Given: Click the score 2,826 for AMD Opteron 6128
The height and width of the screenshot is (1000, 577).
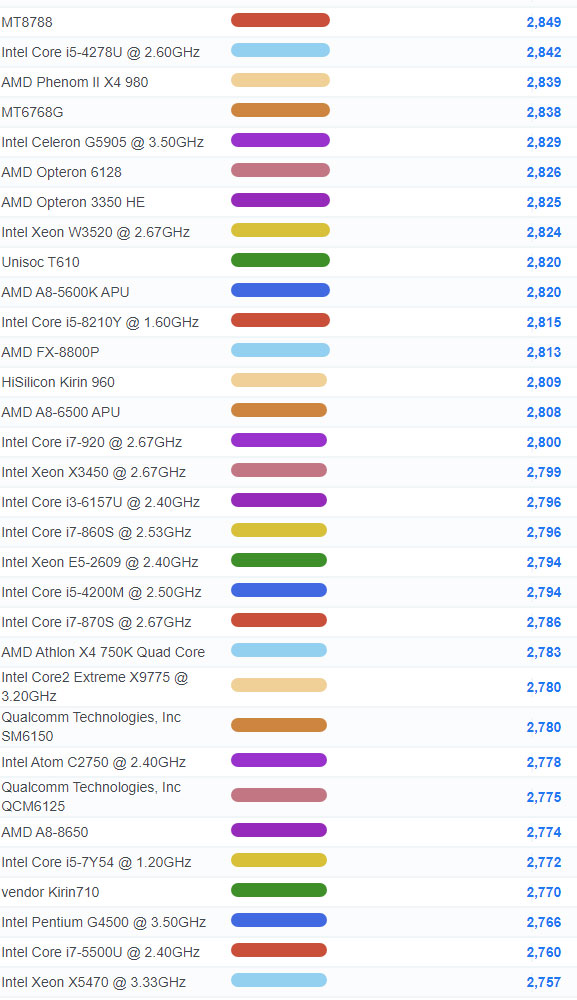Looking at the screenshot, I should tap(544, 172).
